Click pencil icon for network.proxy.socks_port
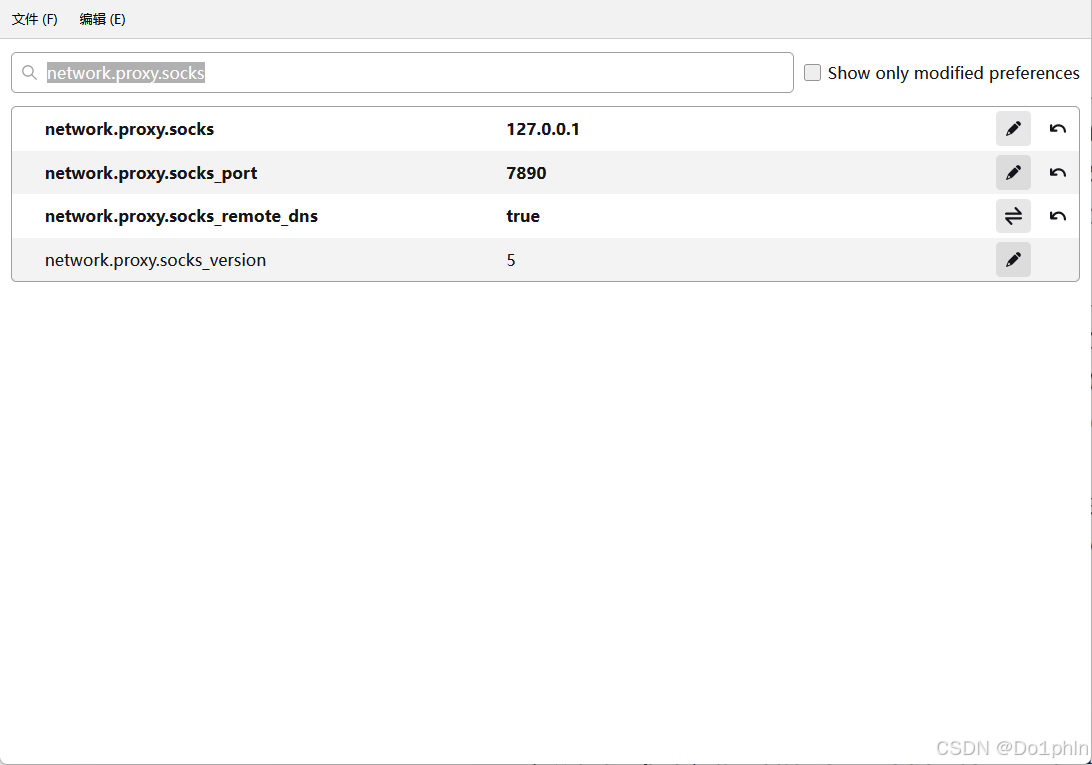1092x765 pixels. click(x=1013, y=173)
